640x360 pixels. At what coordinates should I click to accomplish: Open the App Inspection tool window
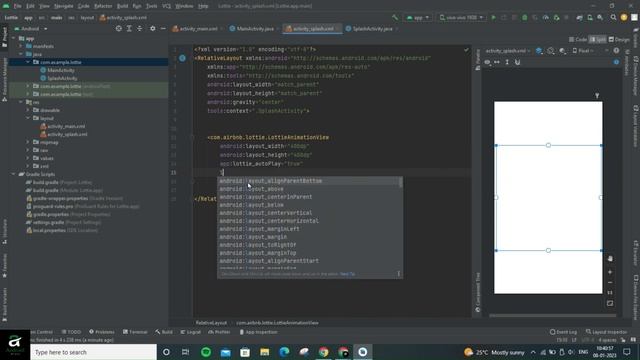tap(258, 332)
